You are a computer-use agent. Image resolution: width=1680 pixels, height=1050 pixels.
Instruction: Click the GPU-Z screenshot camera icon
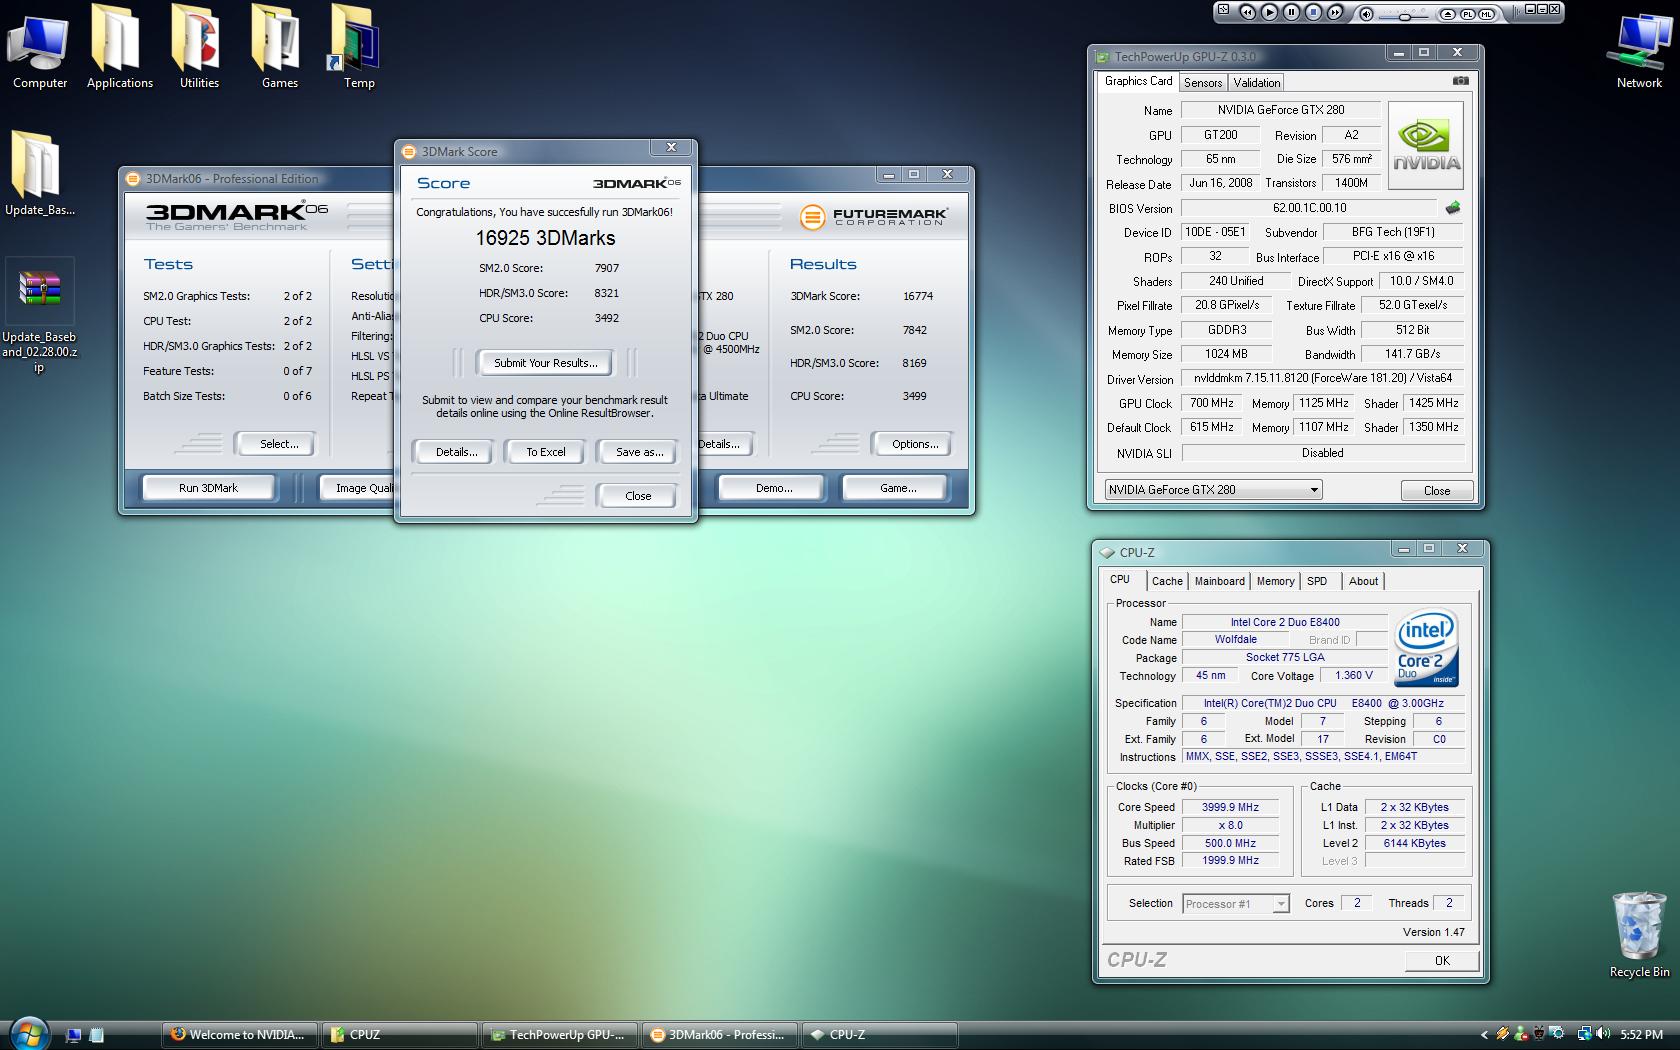click(1460, 81)
